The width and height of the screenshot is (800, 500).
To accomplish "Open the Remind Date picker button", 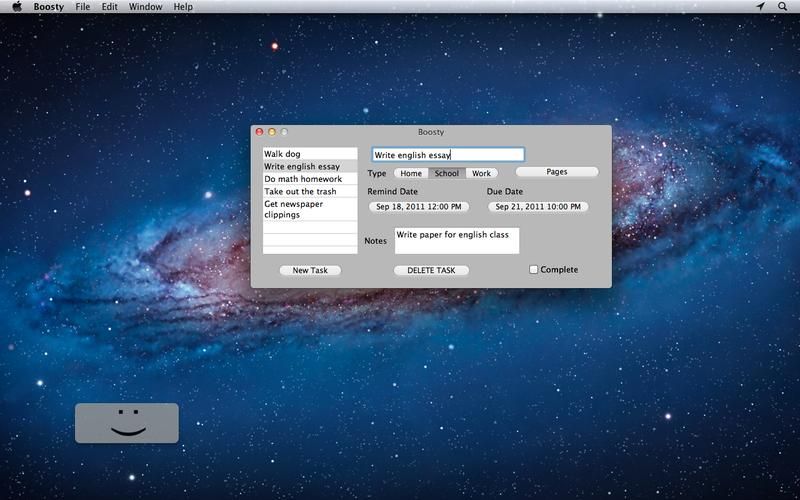I will click(419, 207).
